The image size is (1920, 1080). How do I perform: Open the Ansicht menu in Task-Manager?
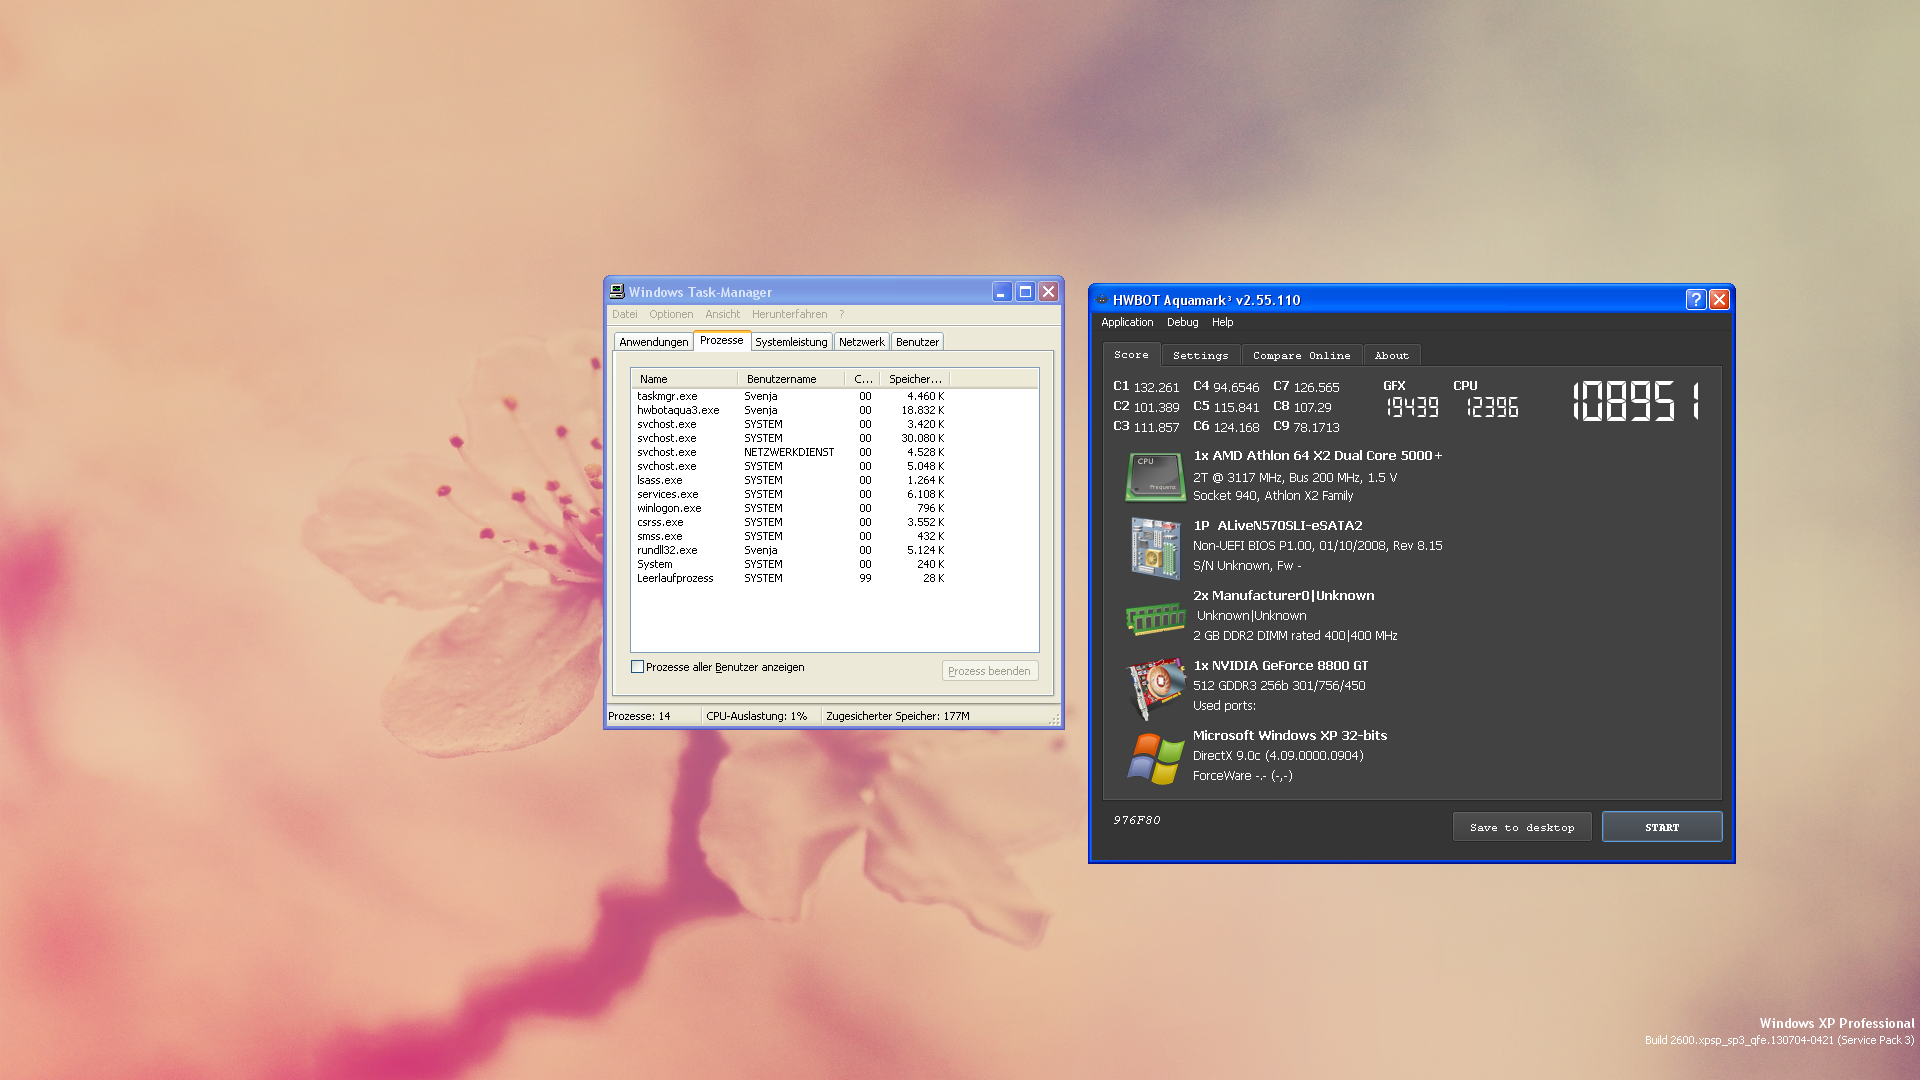click(x=723, y=314)
